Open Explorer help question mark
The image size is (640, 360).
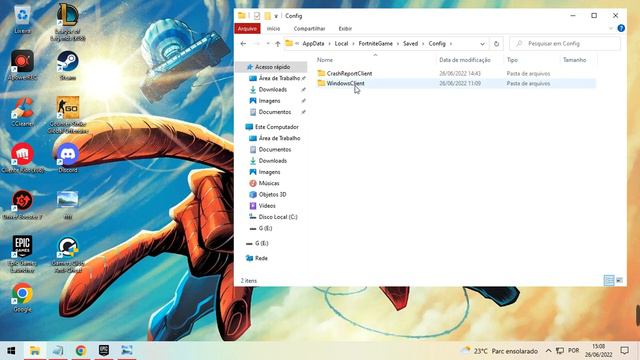[621, 28]
